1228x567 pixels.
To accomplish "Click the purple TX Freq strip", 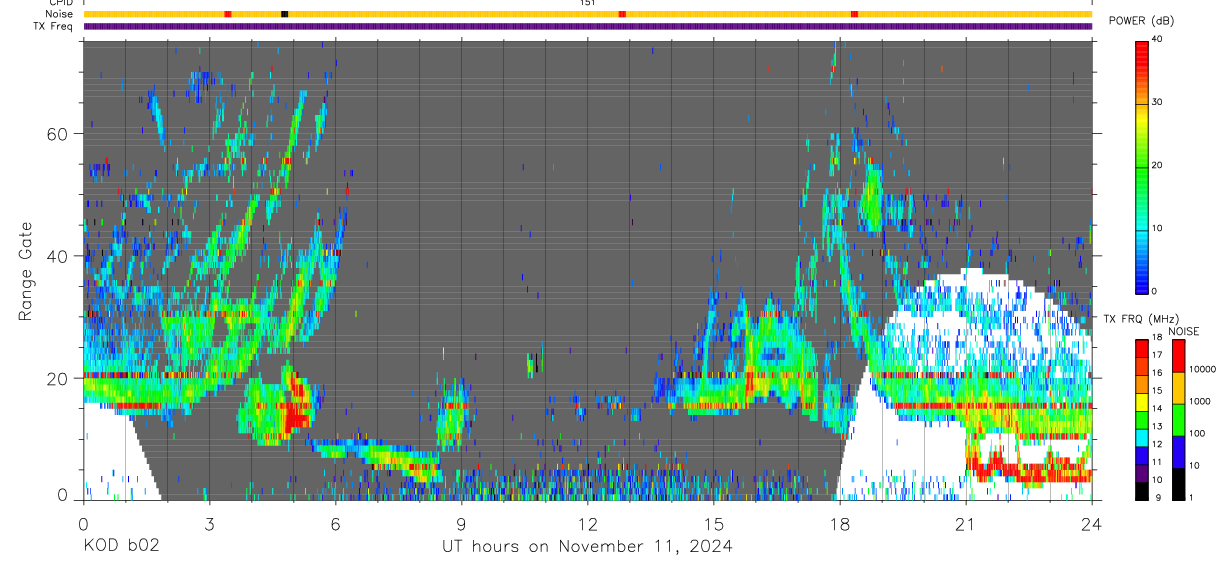I will point(588,26).
